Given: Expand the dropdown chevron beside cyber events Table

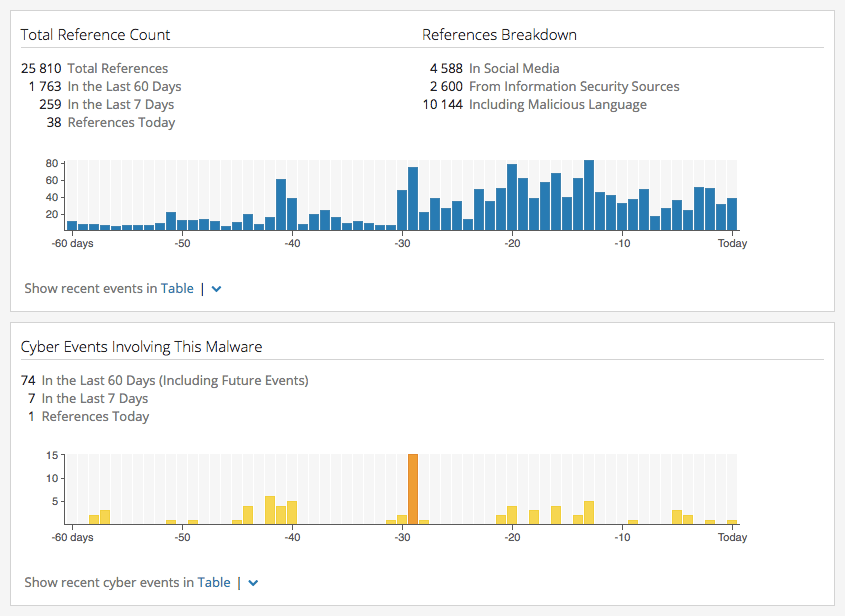Looking at the screenshot, I should [x=253, y=583].
